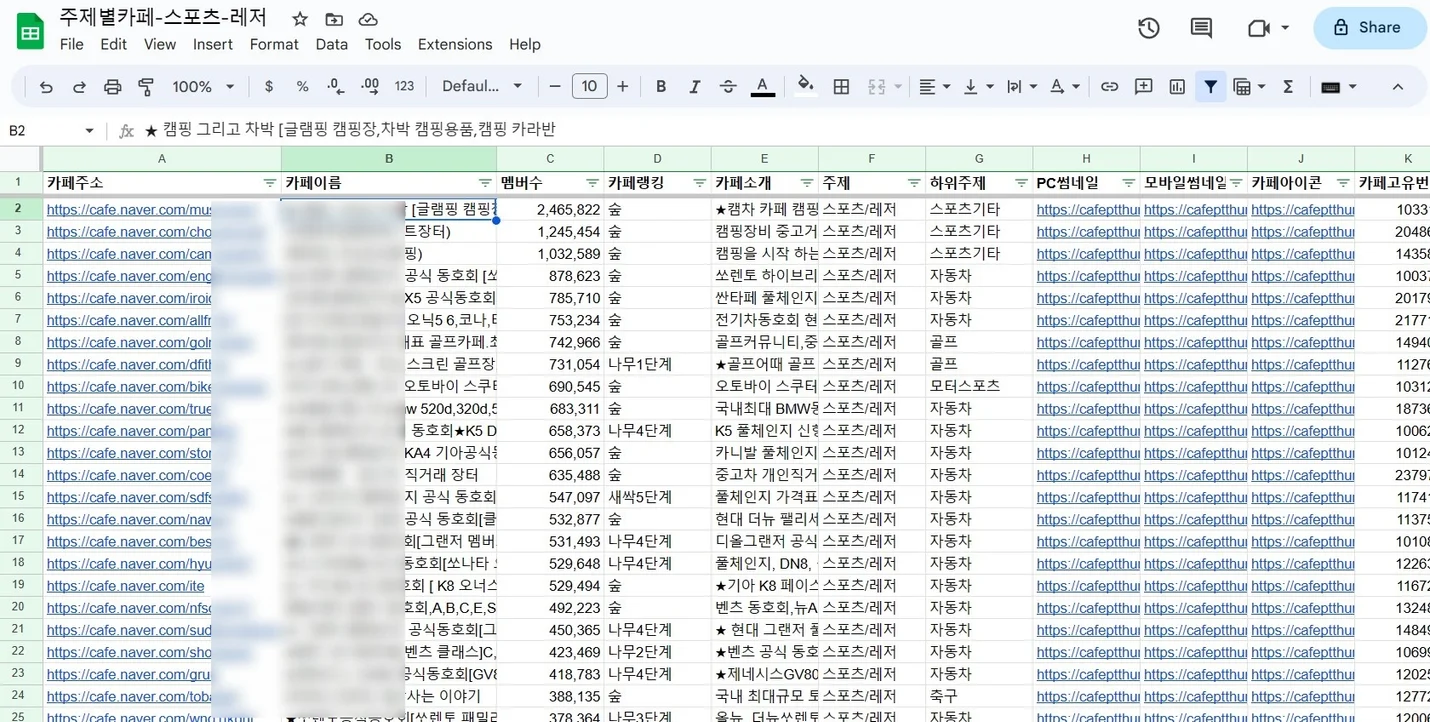Open filter on 주제 column
Viewport: 1430px width, 722px height.
(913, 183)
